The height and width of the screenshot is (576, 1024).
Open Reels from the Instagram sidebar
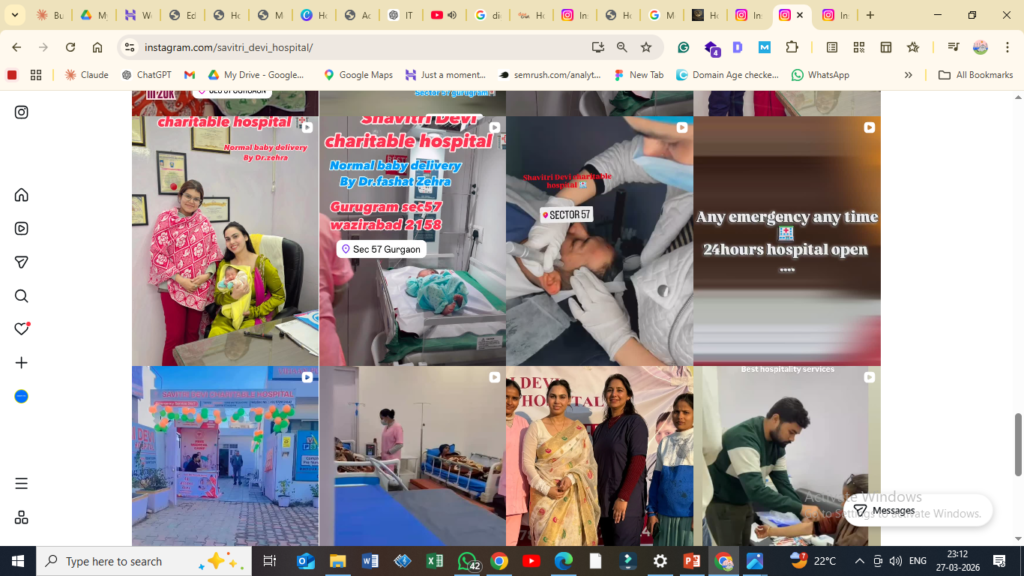[x=21, y=228]
